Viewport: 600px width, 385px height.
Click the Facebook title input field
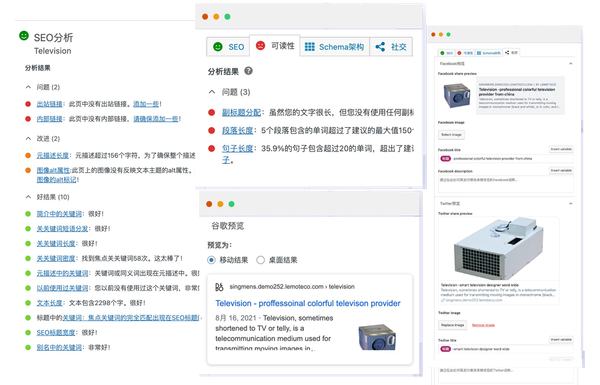pyautogui.click(x=505, y=158)
